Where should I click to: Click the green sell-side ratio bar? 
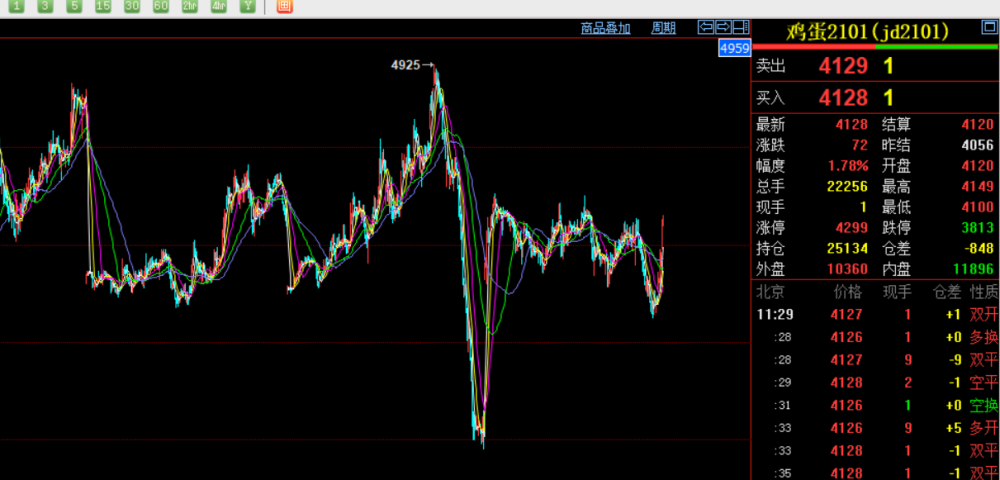(x=937, y=47)
